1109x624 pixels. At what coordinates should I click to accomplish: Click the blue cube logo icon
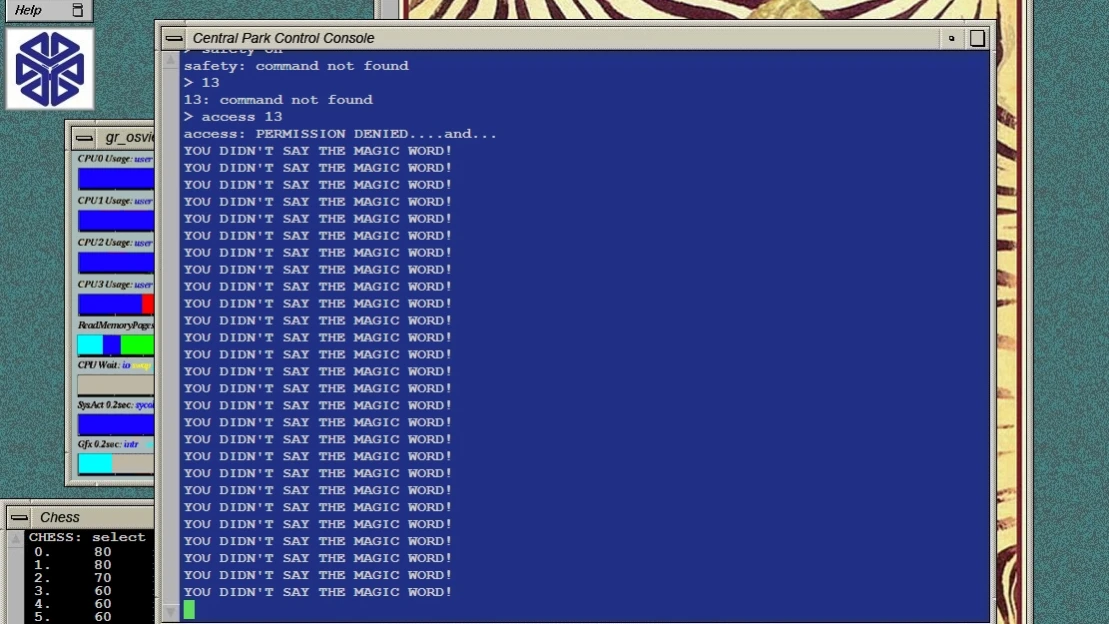point(50,69)
